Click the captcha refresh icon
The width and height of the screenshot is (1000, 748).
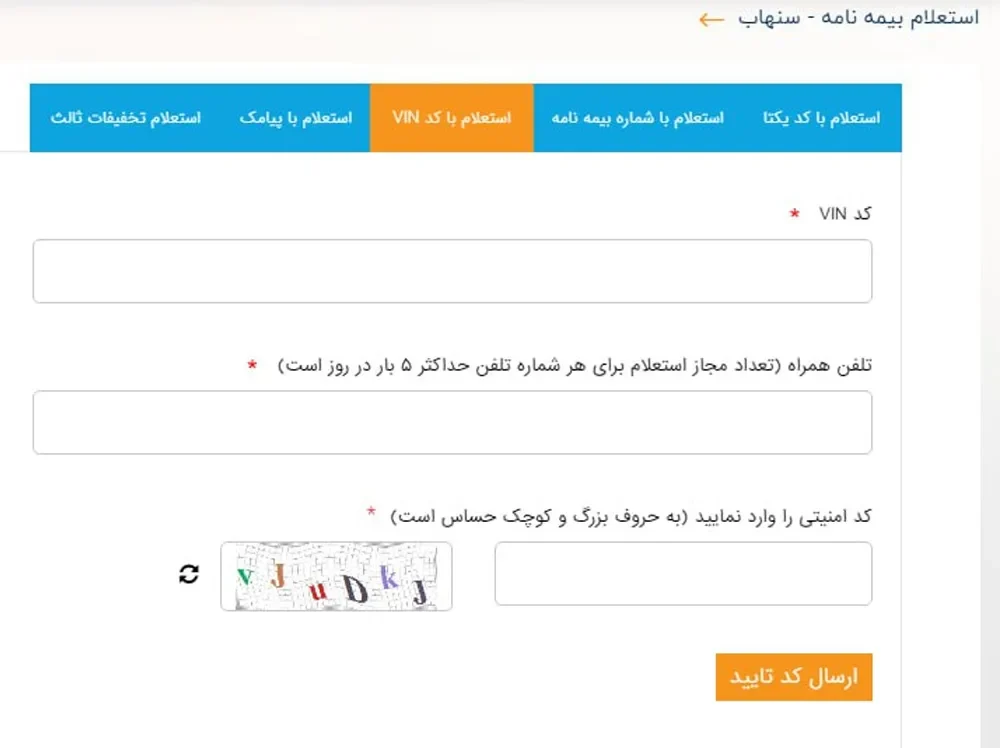coord(189,574)
